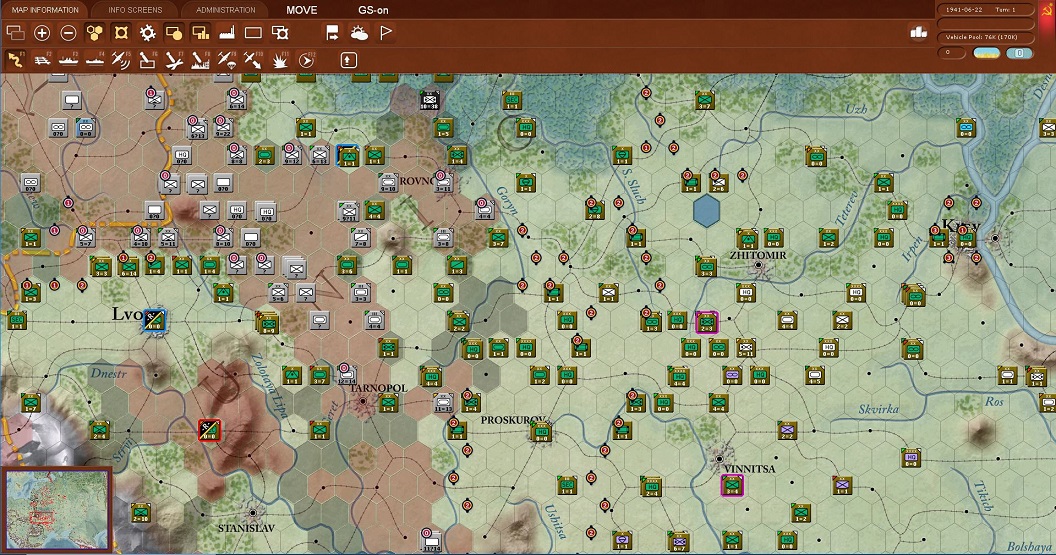Click the ZHITOMIR city label

tap(758, 255)
